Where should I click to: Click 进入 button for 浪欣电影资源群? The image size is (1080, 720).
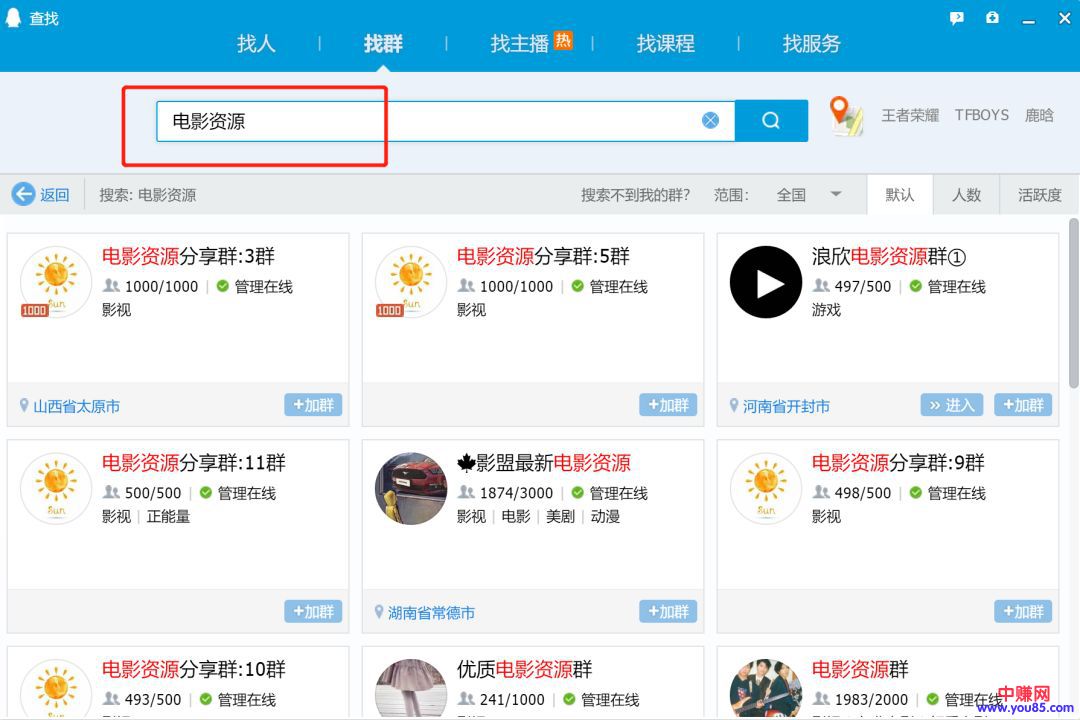coord(952,405)
